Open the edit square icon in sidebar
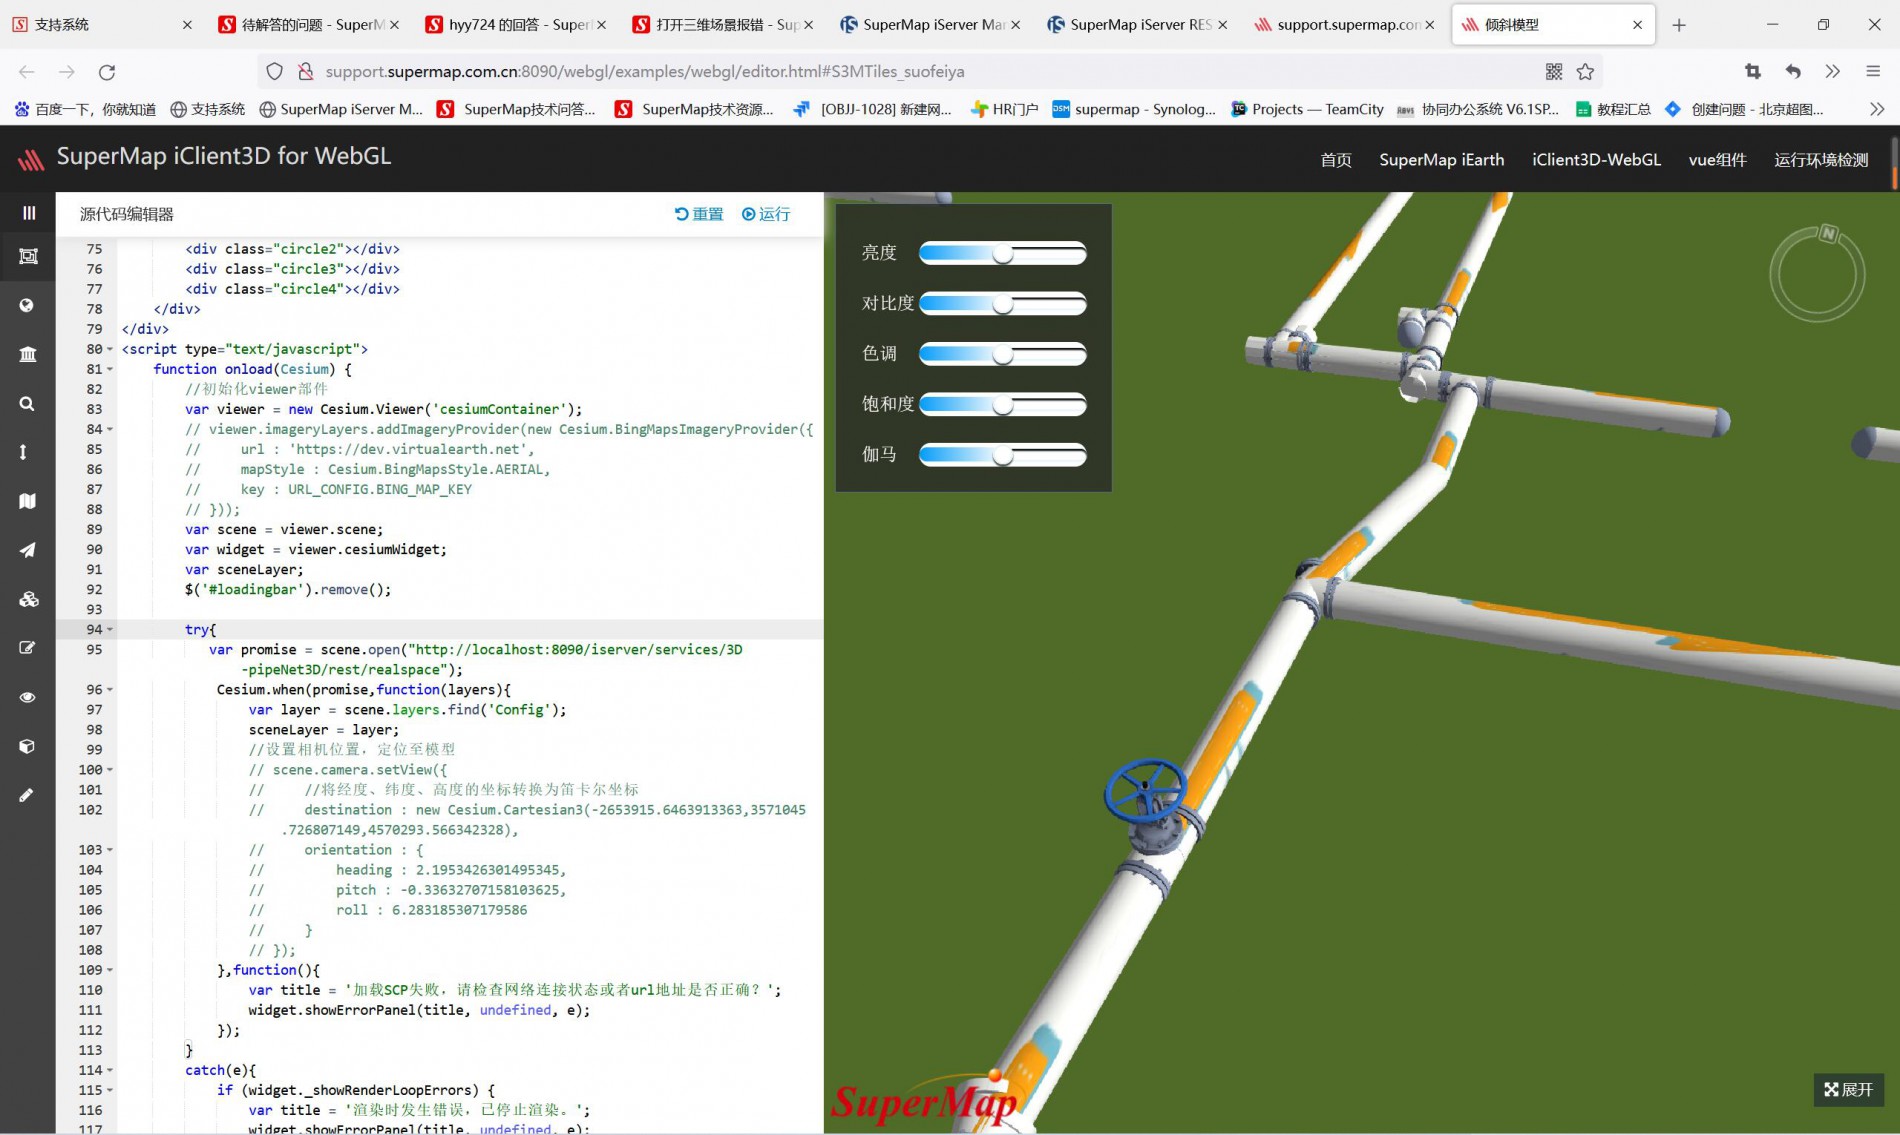Screen dimensions: 1900x1135 28,648
